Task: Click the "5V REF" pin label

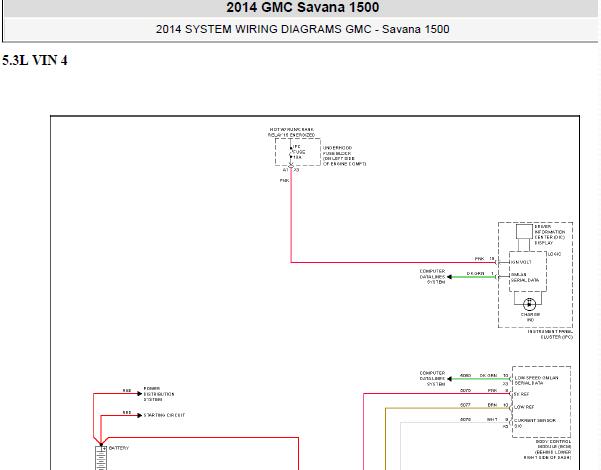Action: coord(522,394)
